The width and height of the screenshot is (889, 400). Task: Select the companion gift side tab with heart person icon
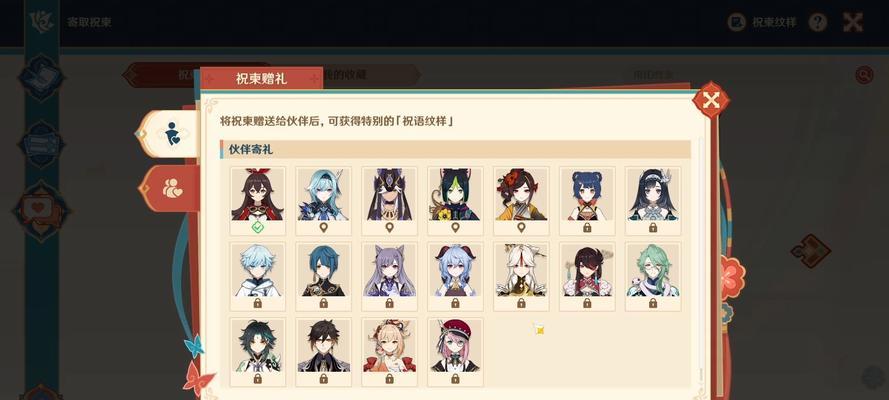pos(172,134)
